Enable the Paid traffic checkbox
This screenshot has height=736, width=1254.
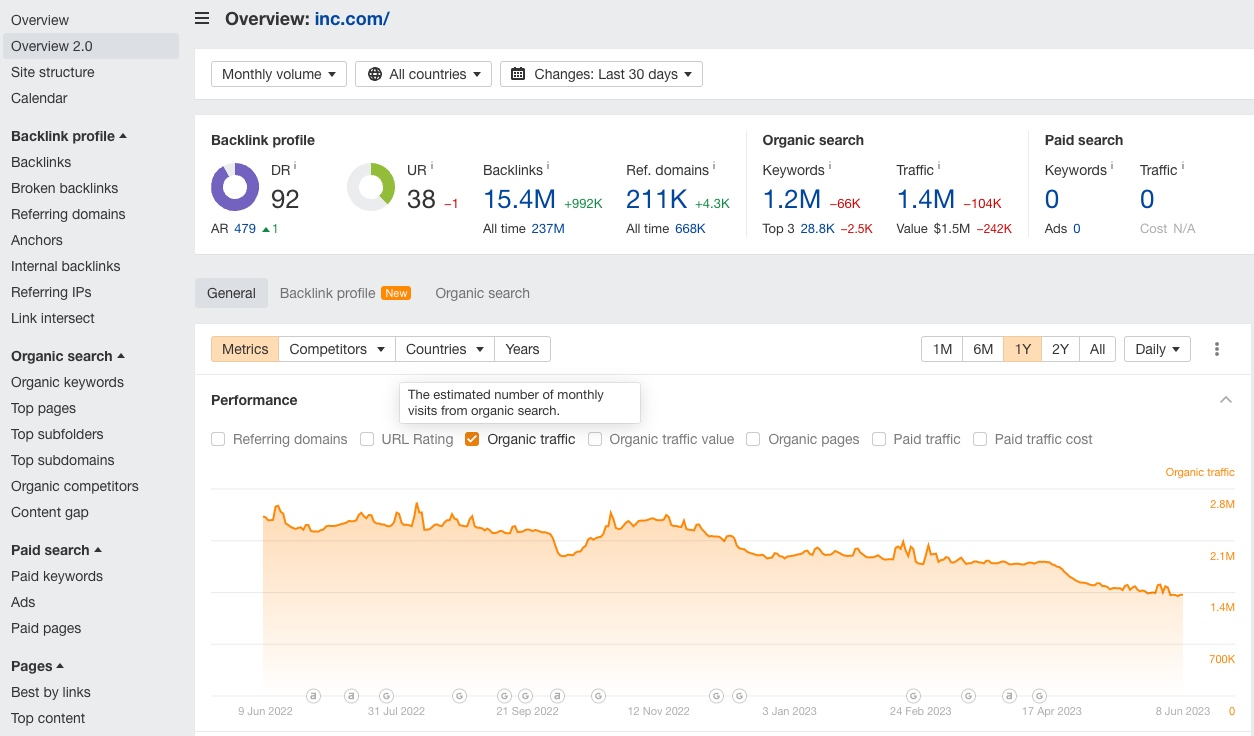[879, 439]
